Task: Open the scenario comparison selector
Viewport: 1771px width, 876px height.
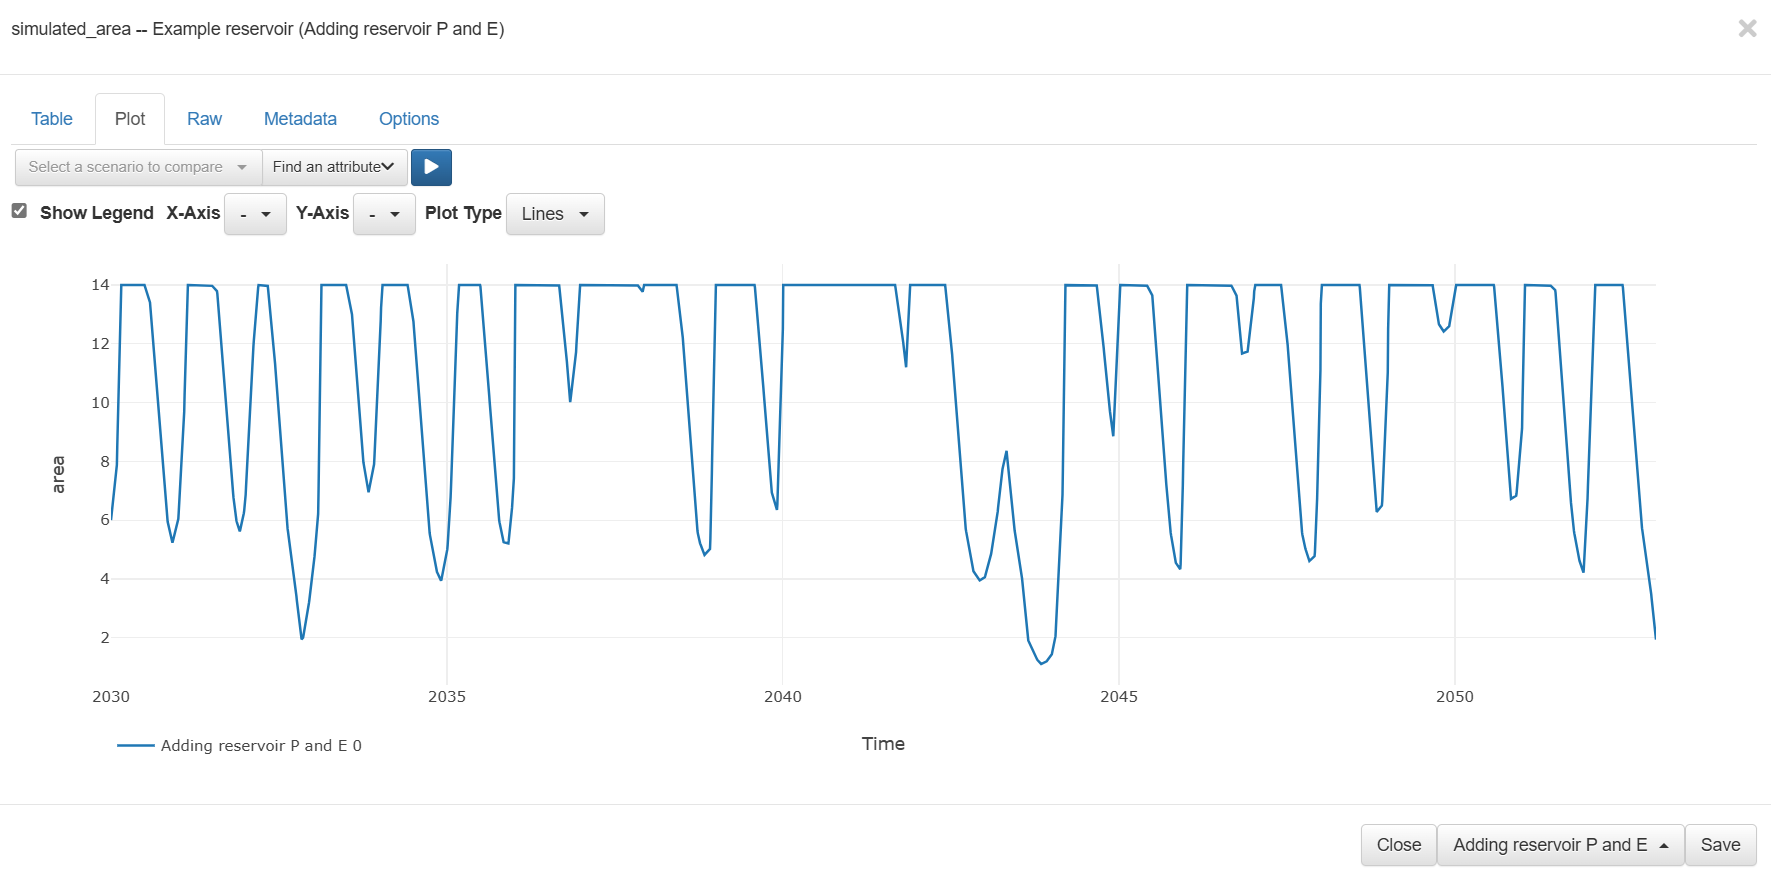Action: click(x=138, y=167)
